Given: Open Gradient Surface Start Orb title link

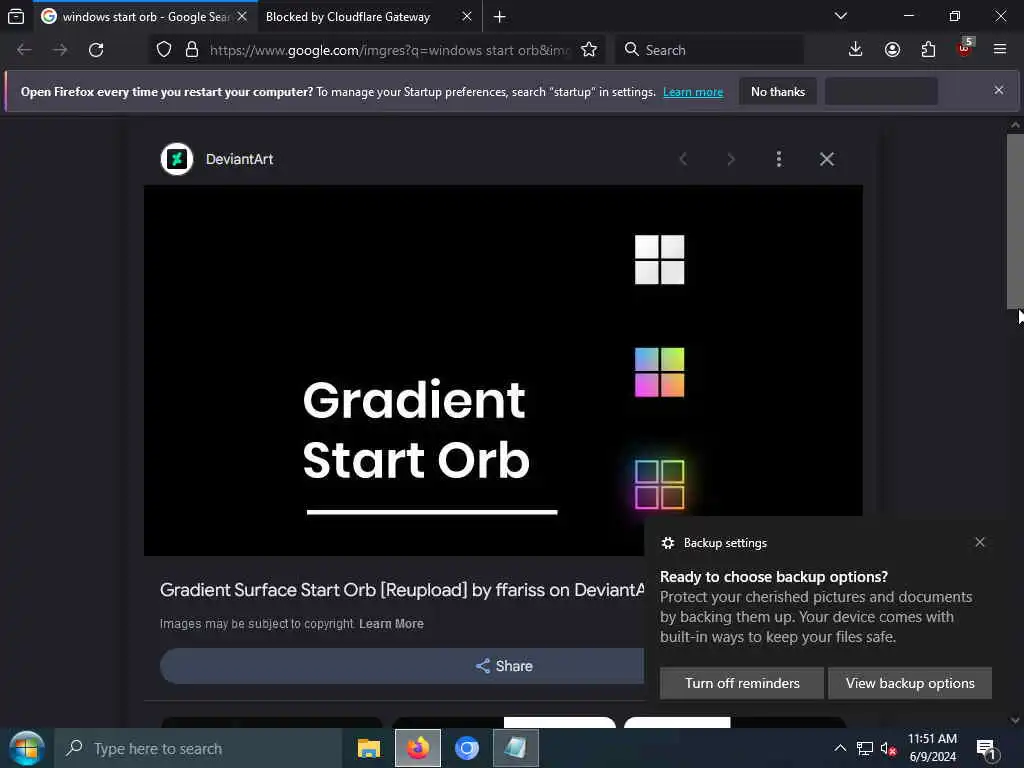Looking at the screenshot, I should [x=402, y=590].
